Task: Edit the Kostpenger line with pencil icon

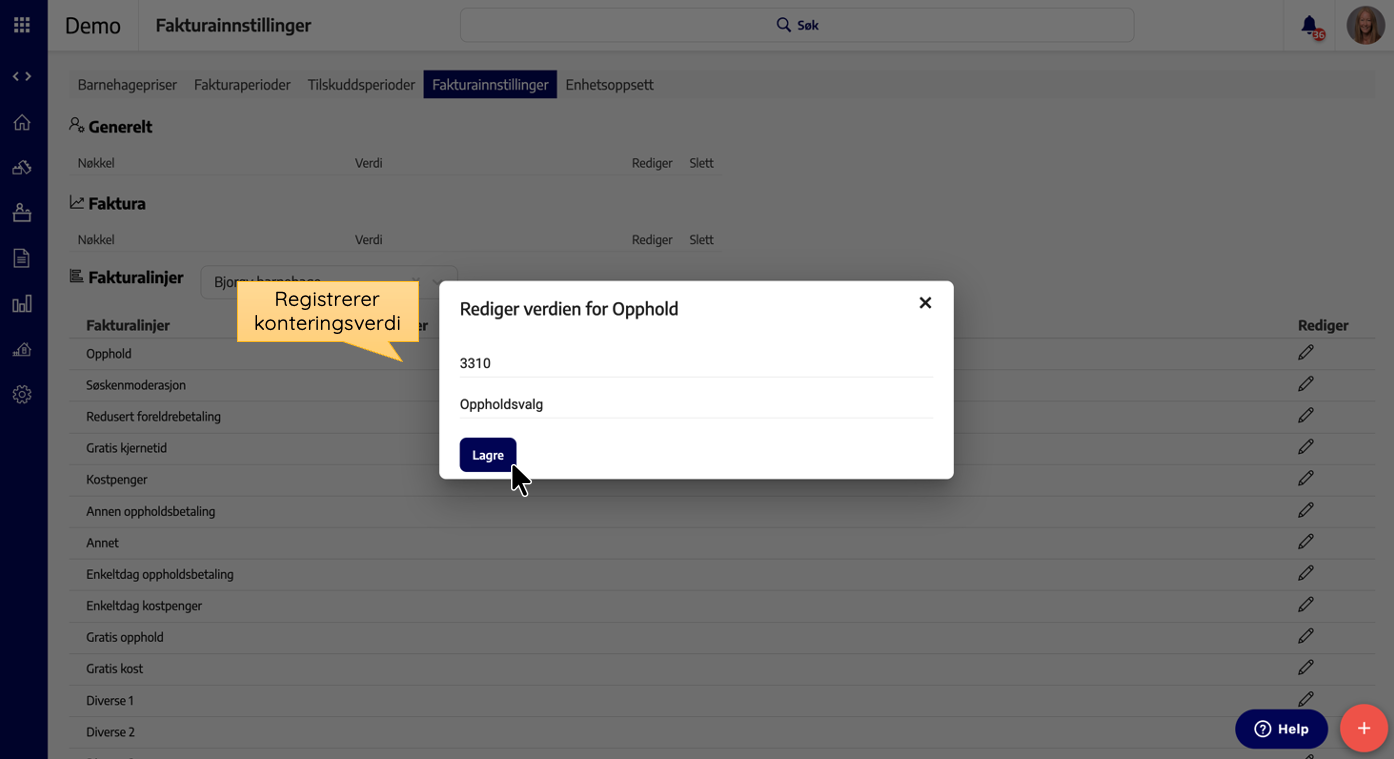Action: (x=1305, y=479)
